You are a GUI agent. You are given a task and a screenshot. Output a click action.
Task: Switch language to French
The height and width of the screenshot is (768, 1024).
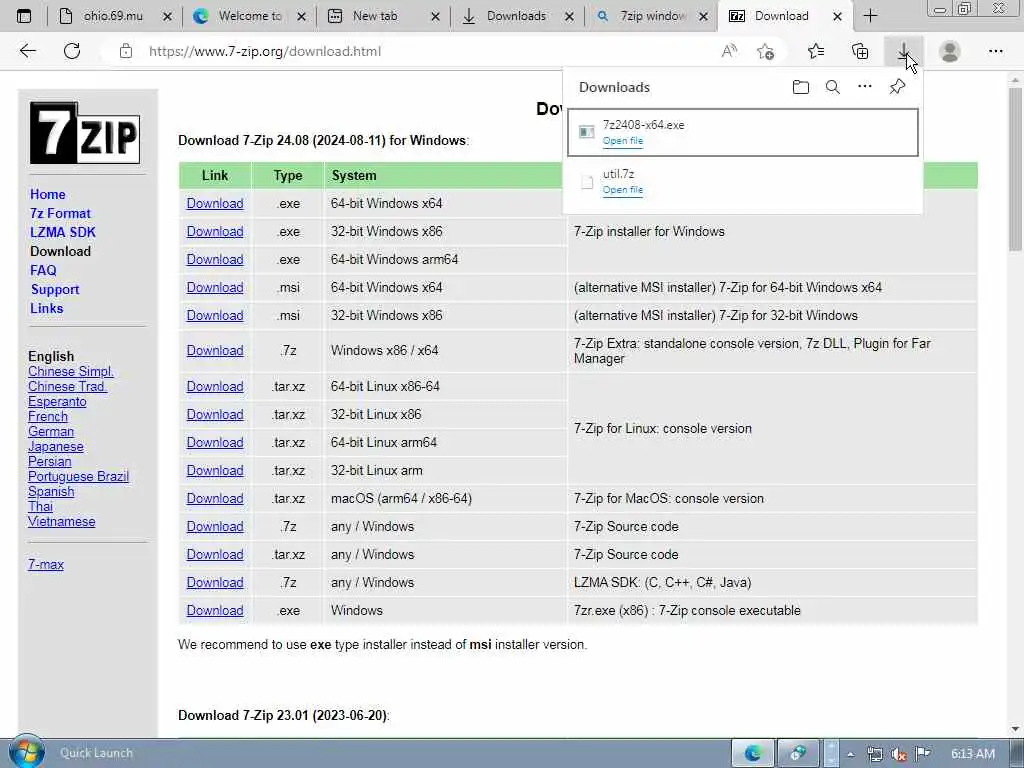(48, 416)
